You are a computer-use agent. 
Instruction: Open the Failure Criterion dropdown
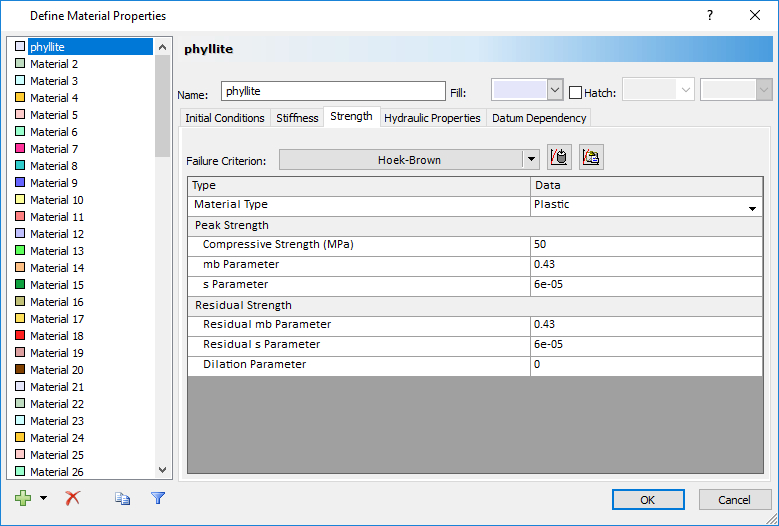click(530, 159)
